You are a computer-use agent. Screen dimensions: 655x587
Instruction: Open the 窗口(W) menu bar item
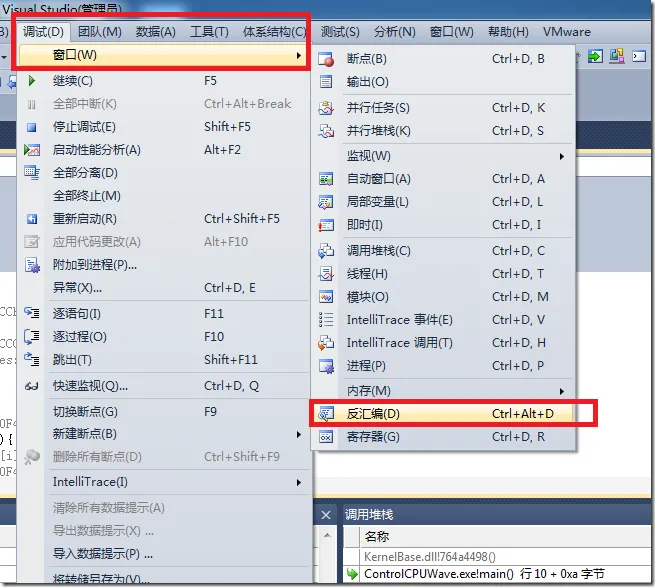pos(452,32)
